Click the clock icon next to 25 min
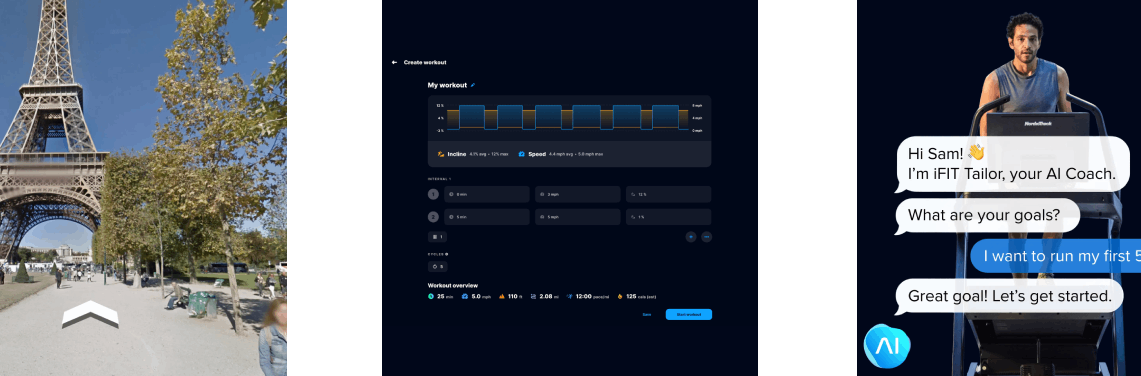This screenshot has width=1141, height=376. point(431,296)
